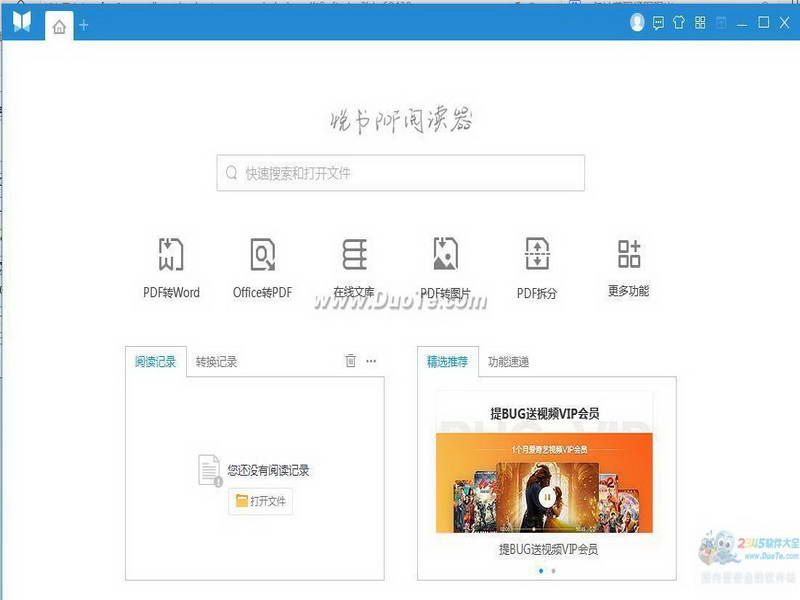Select the second carousel dot indicator
Image resolution: width=800 pixels, height=600 pixels.
[554, 571]
